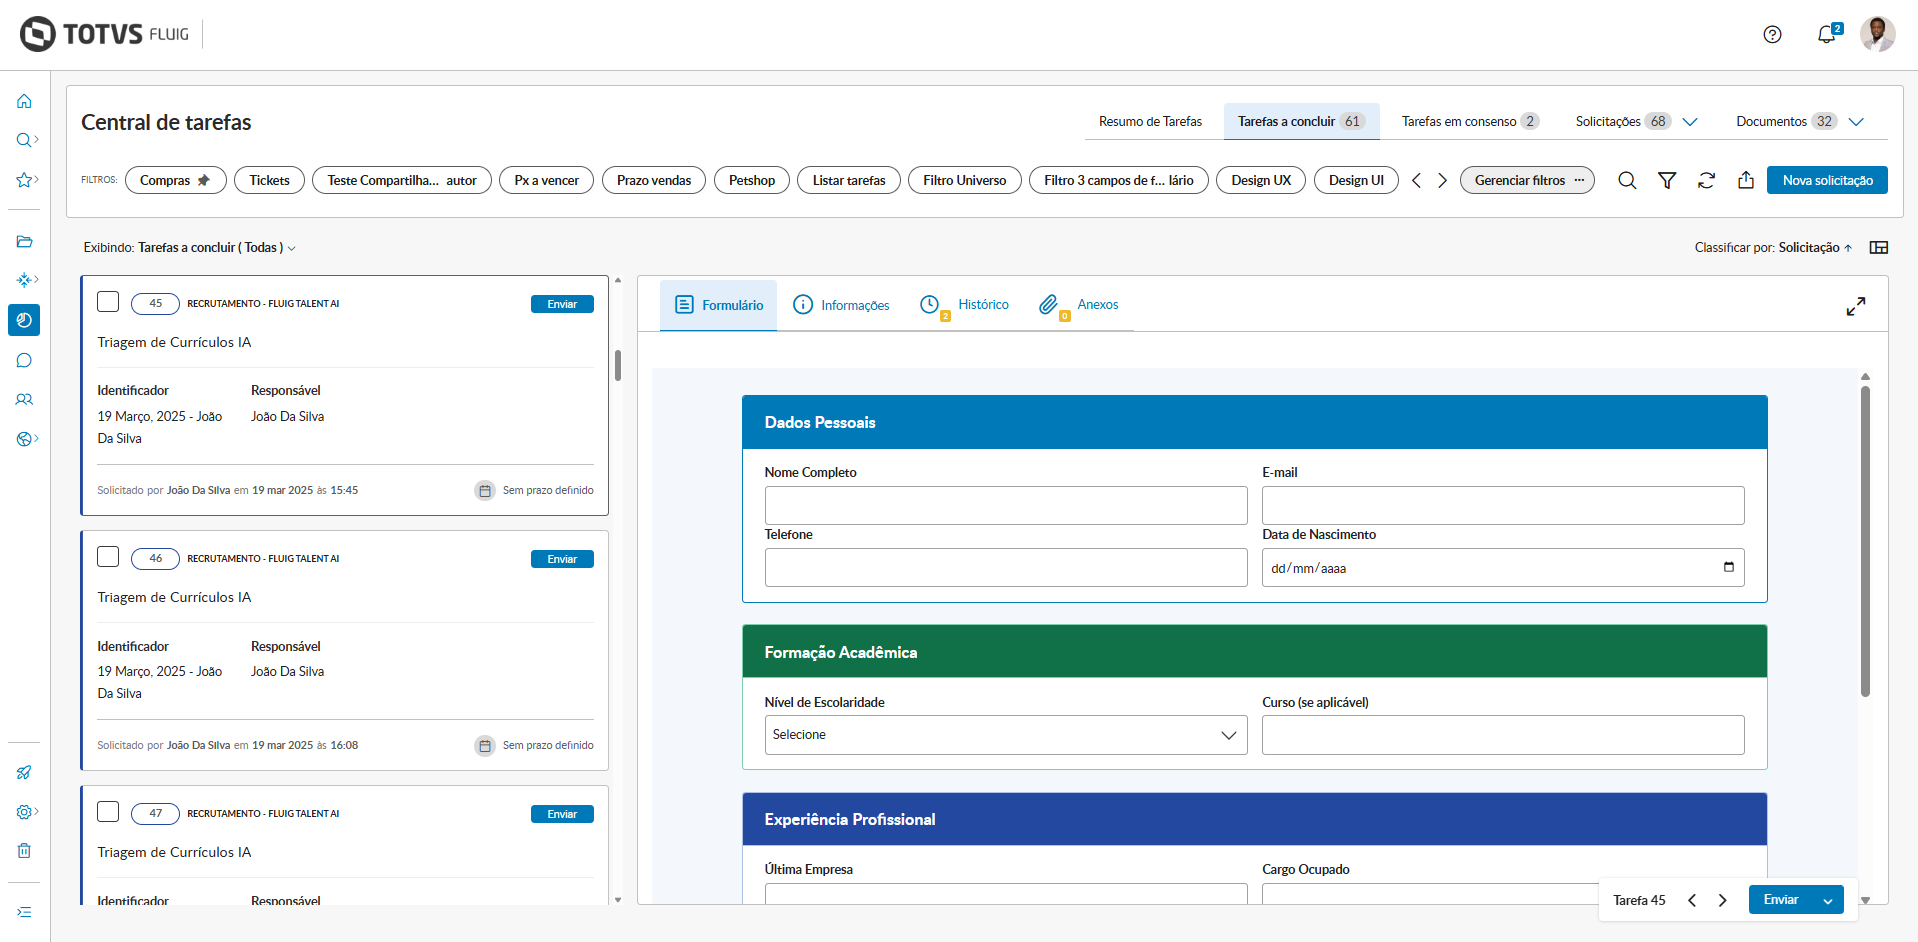The height and width of the screenshot is (942, 1918).
Task: Focus the Telefone field
Action: (x=1006, y=567)
